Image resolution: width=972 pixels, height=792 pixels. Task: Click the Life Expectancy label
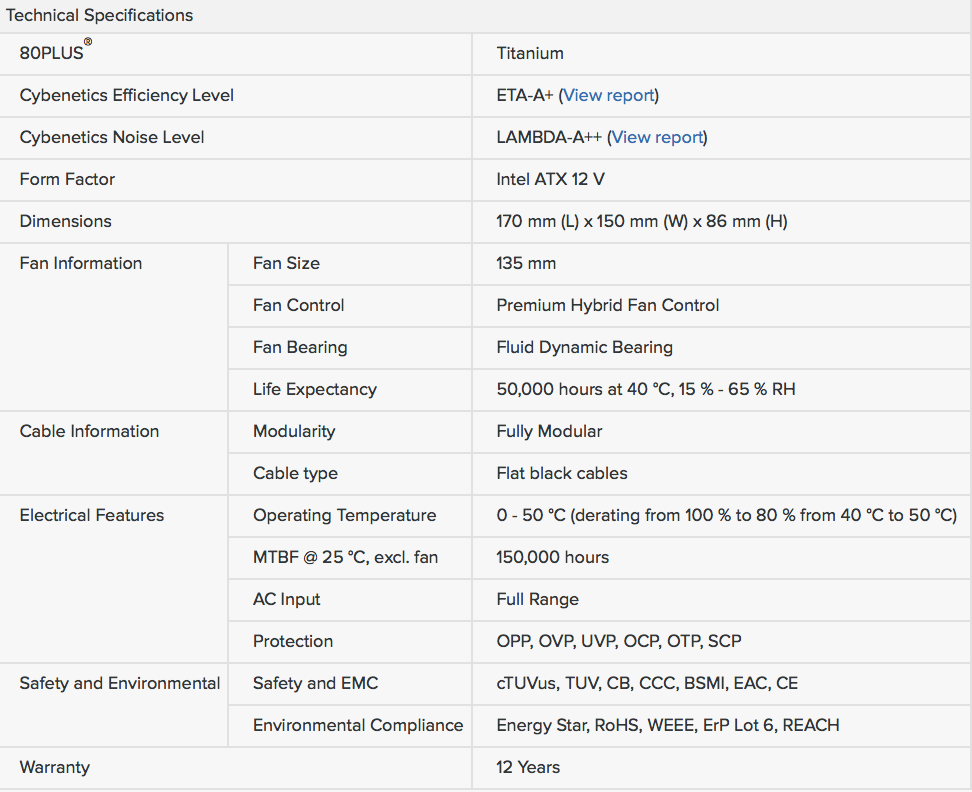pyautogui.click(x=314, y=390)
